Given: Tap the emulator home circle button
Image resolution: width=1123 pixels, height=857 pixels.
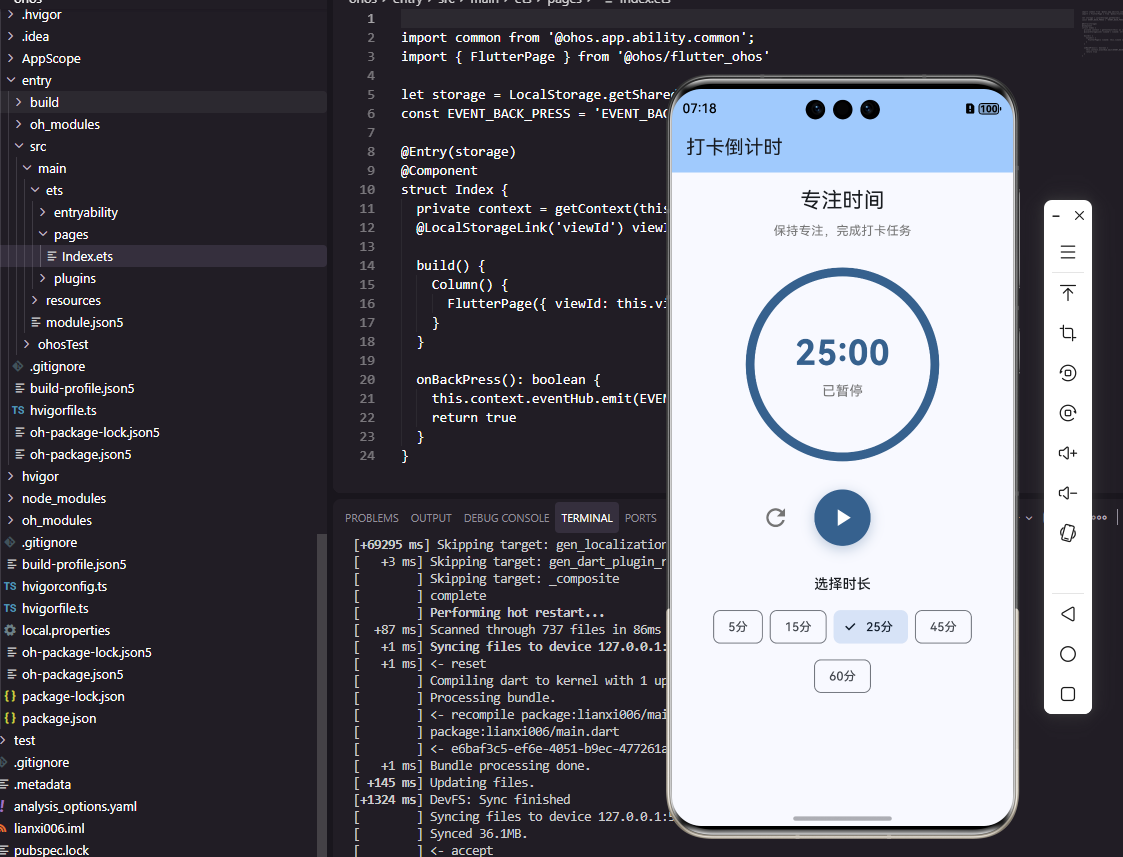Looking at the screenshot, I should (x=1068, y=654).
